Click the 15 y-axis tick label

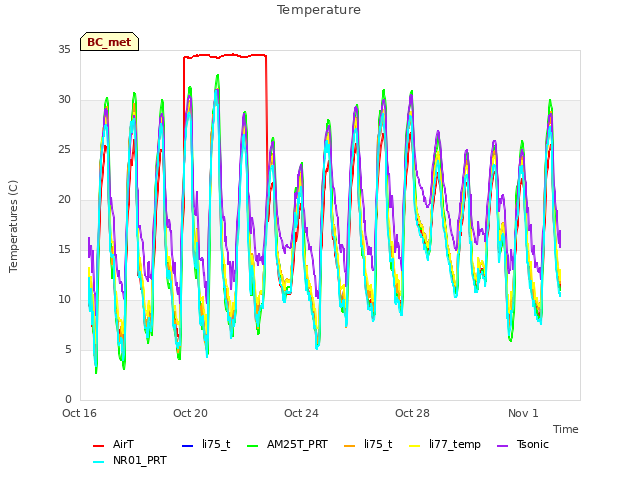(x=64, y=250)
